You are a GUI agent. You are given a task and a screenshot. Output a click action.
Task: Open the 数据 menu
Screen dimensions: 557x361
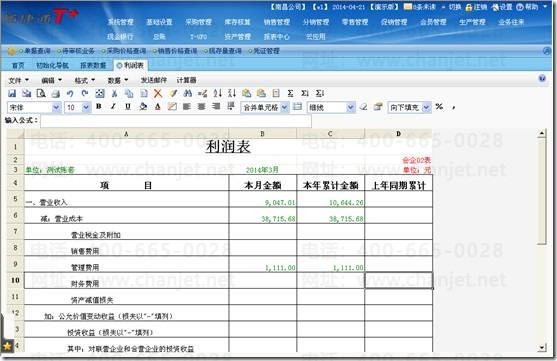tap(118, 81)
